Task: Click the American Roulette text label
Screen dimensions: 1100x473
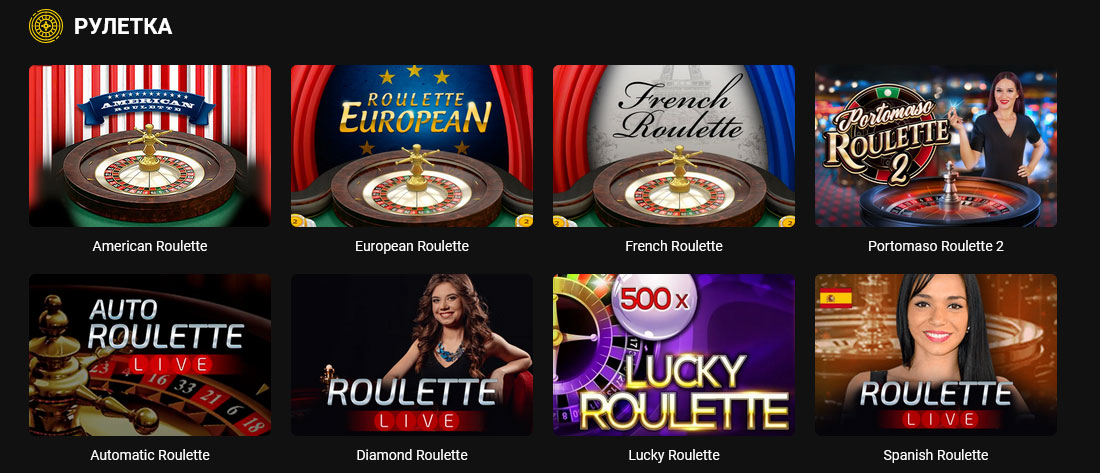Action: coord(150,246)
